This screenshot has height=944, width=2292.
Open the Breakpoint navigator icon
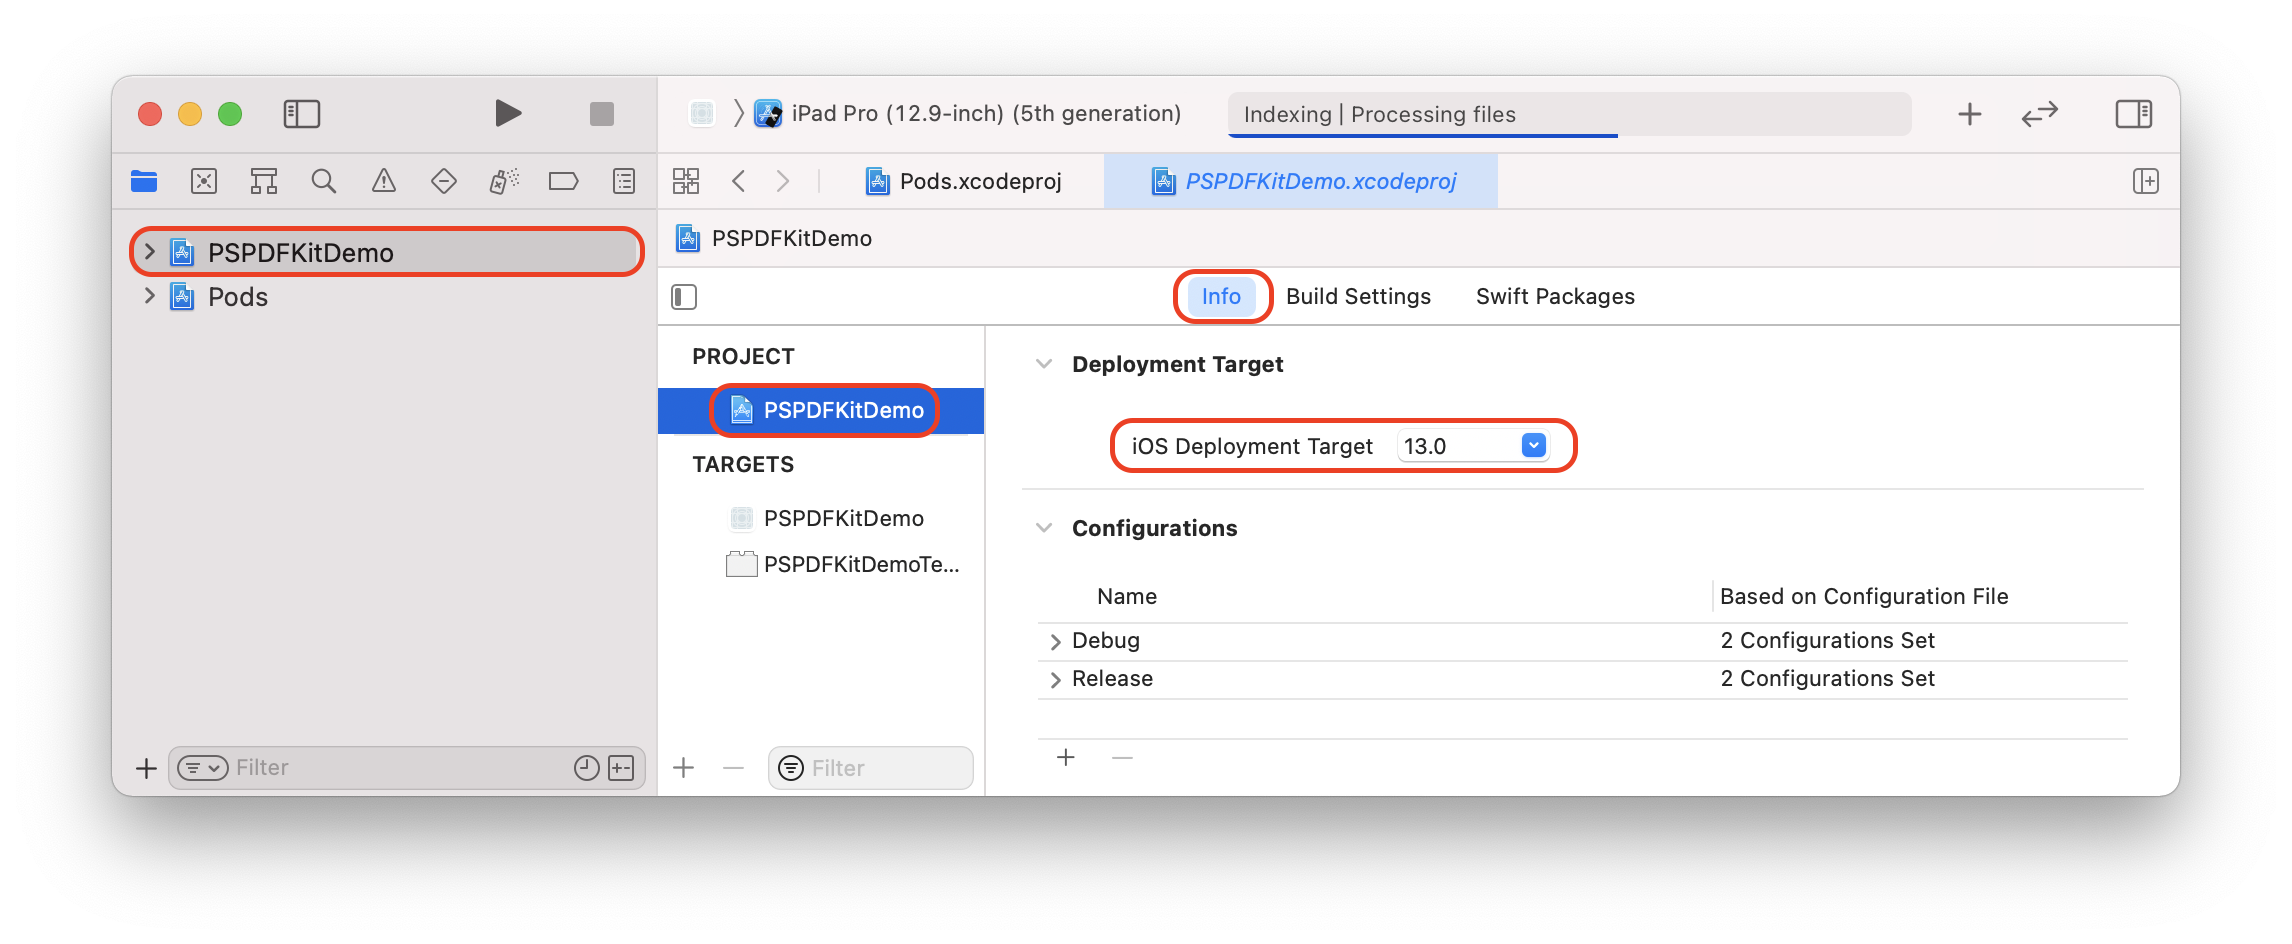[x=563, y=181]
